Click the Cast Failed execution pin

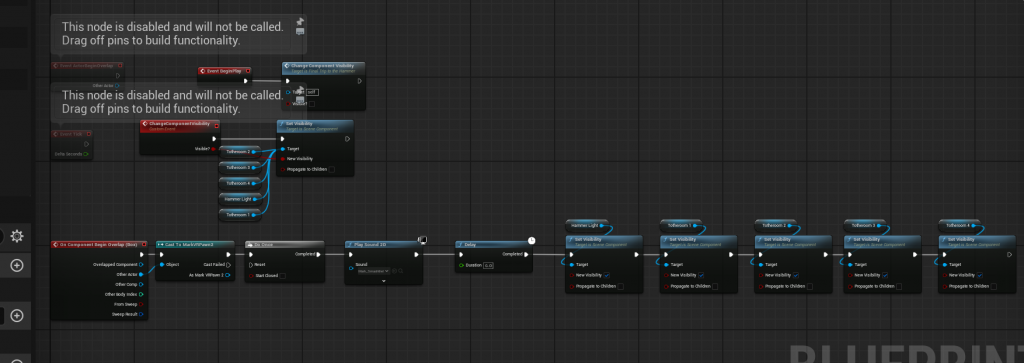(x=227, y=264)
